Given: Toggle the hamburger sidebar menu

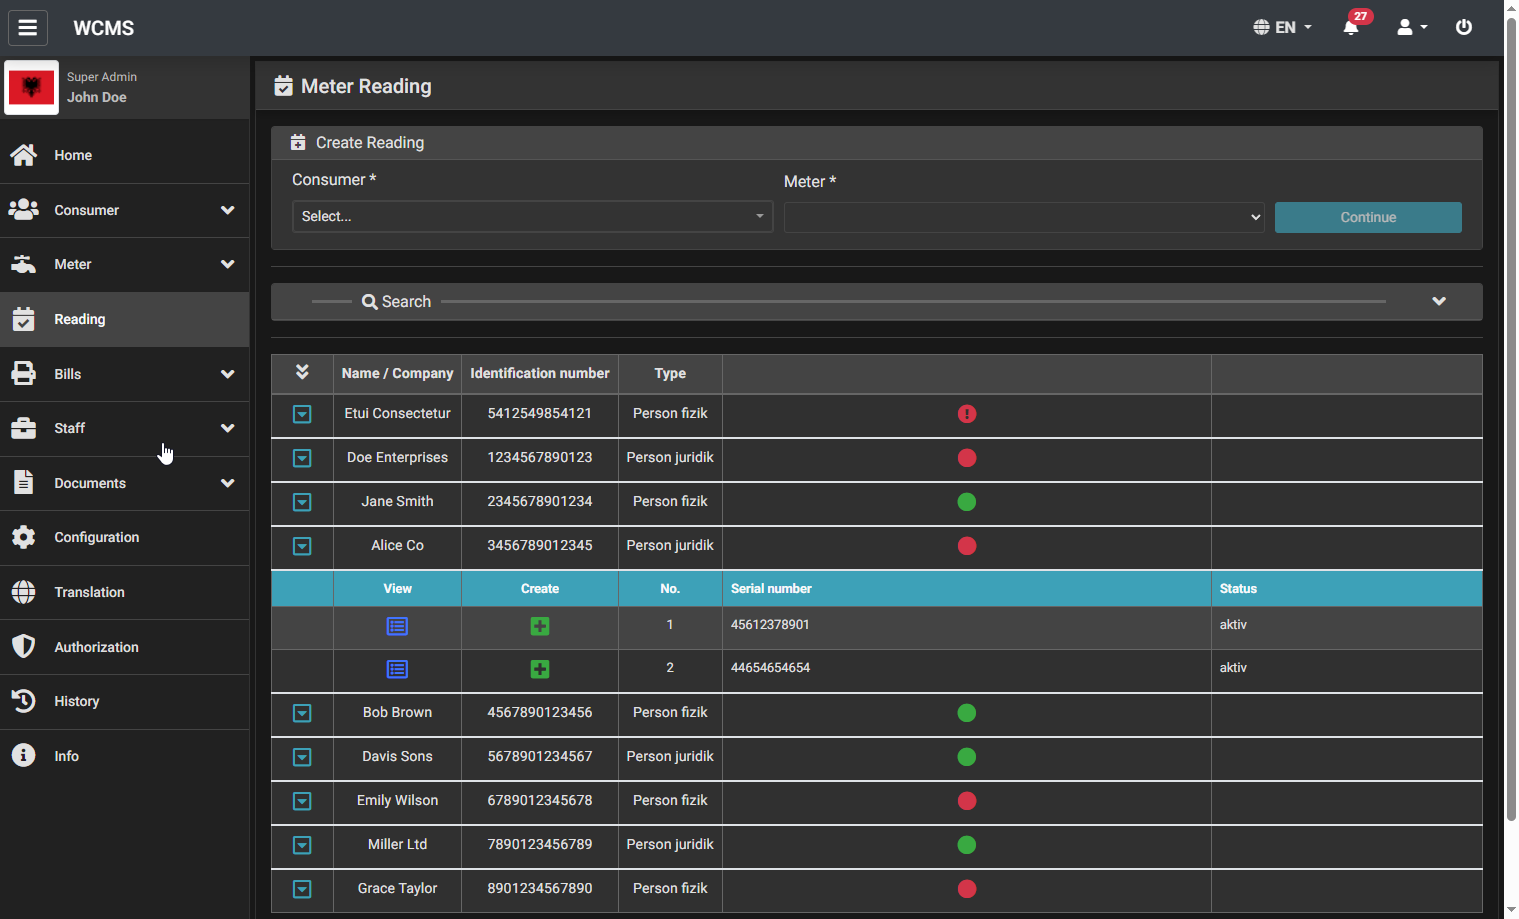Looking at the screenshot, I should pyautogui.click(x=28, y=28).
